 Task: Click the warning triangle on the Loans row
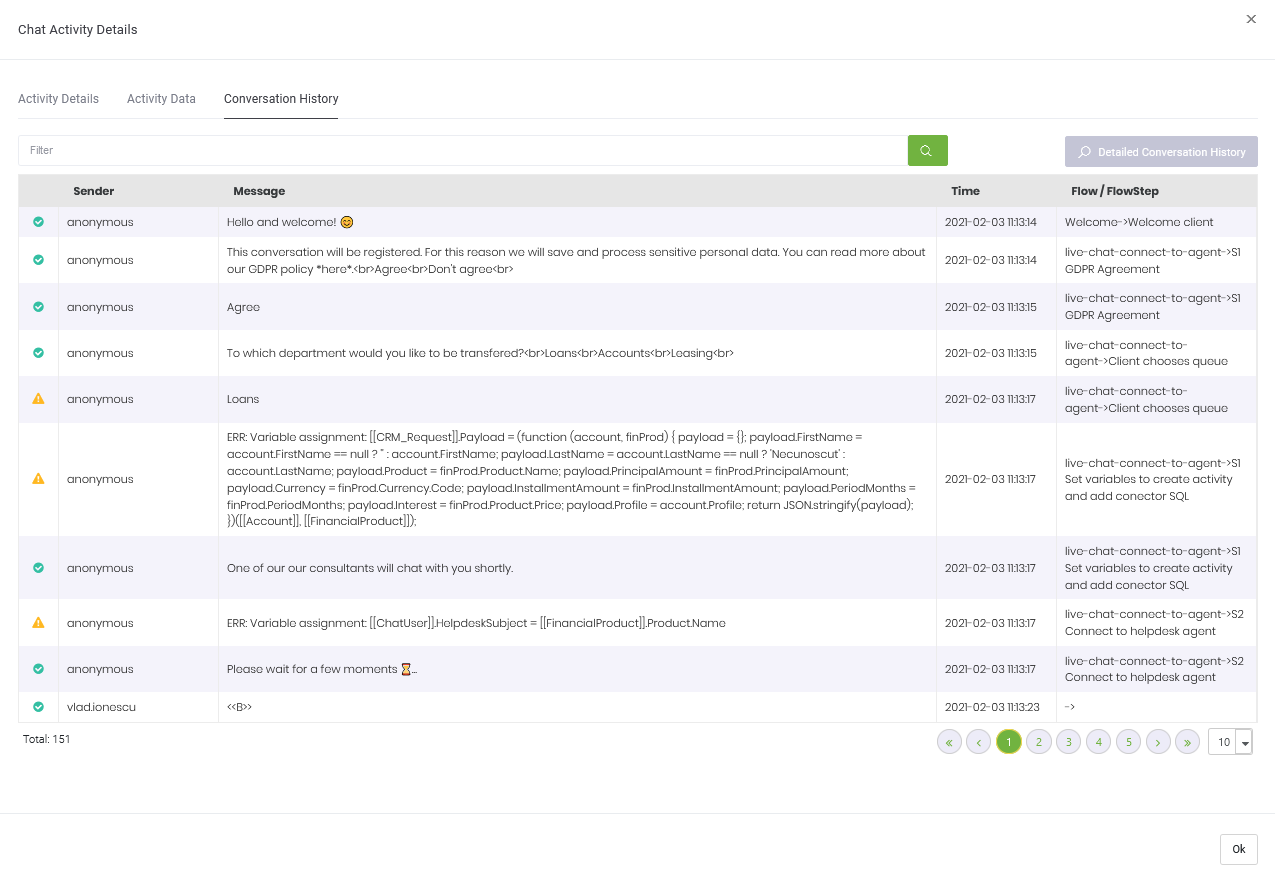(38, 398)
